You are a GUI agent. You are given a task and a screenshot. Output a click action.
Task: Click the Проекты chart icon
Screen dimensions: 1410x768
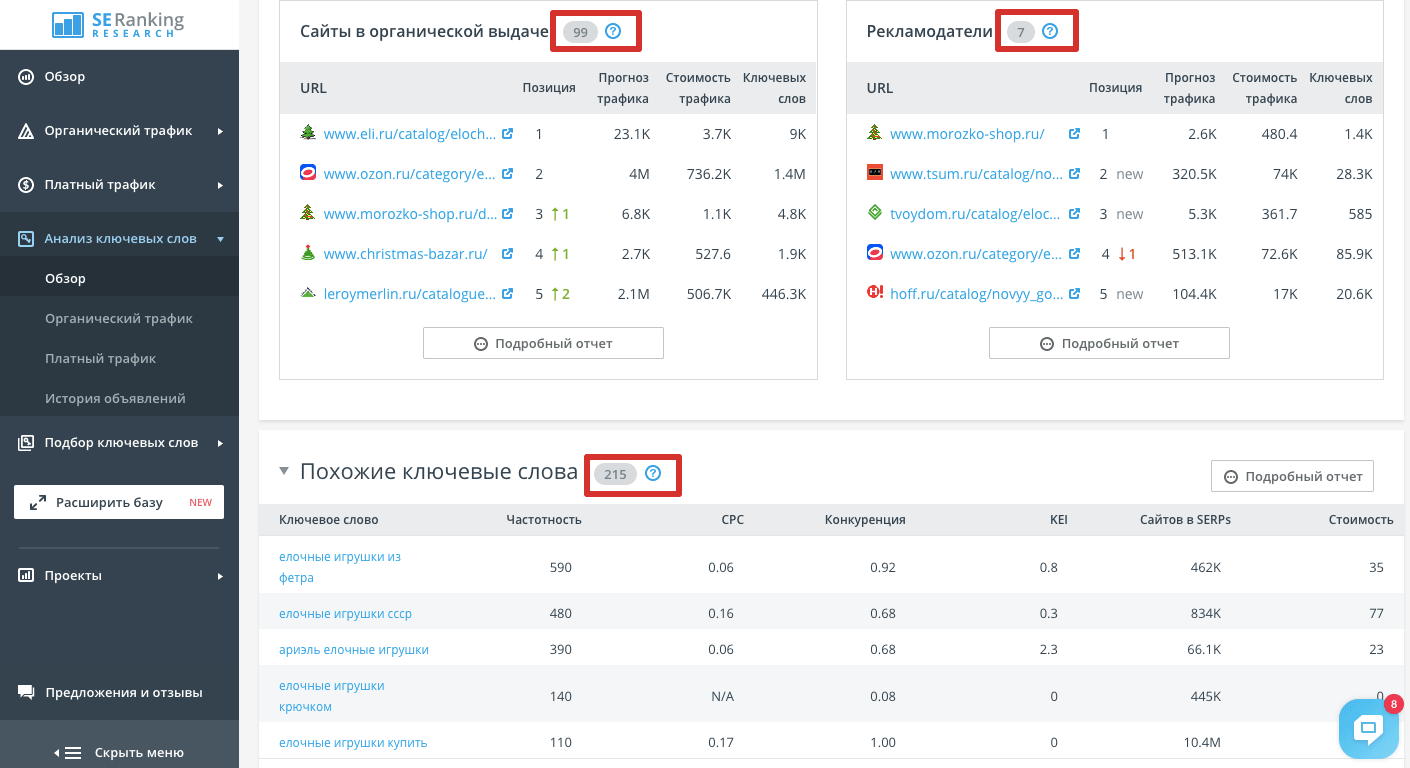(26, 576)
